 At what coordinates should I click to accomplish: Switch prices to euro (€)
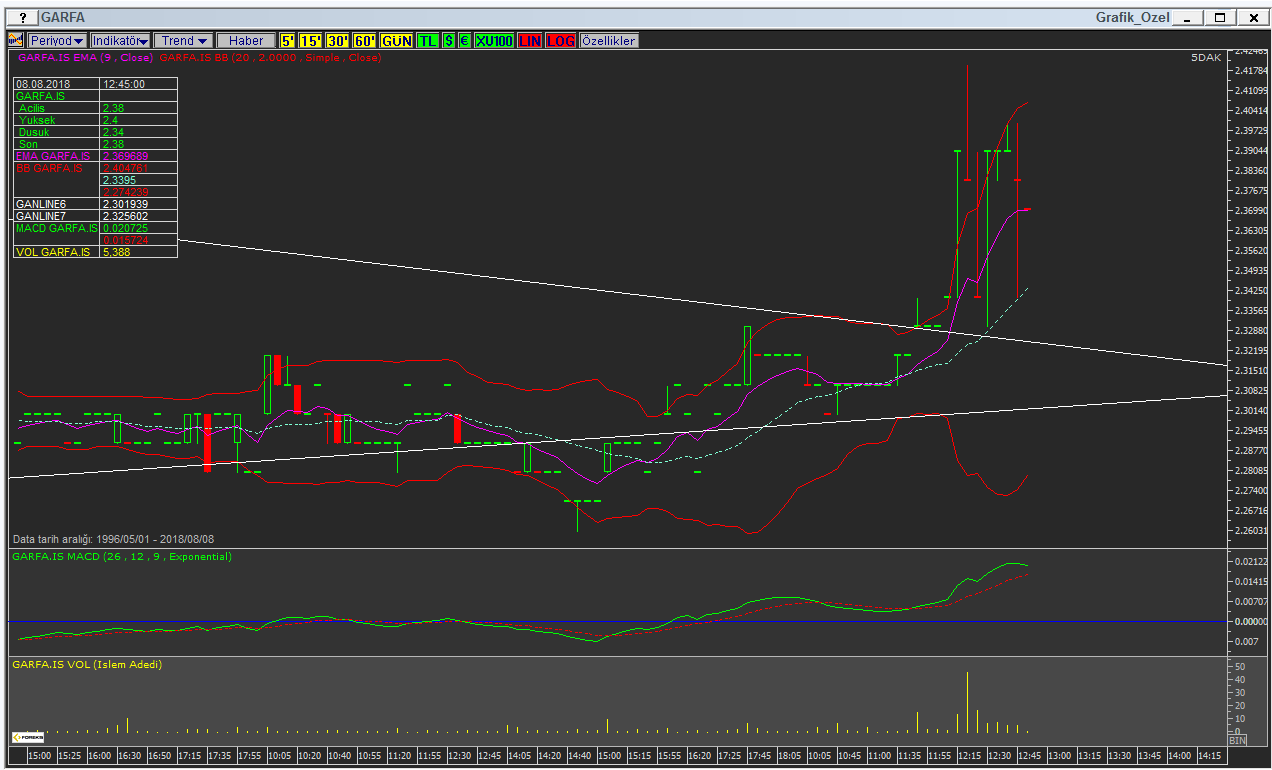(x=465, y=40)
